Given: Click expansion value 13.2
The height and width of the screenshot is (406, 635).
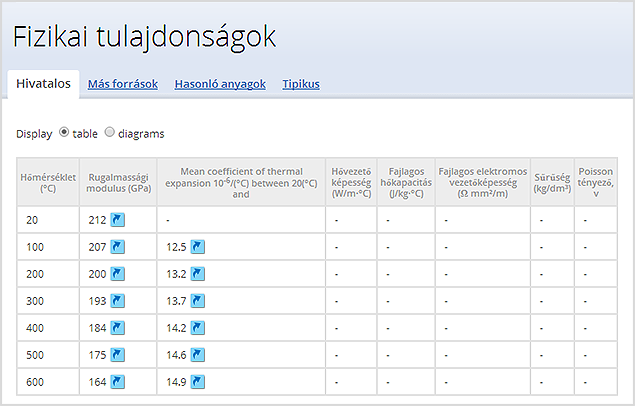Looking at the screenshot, I should coord(176,274).
